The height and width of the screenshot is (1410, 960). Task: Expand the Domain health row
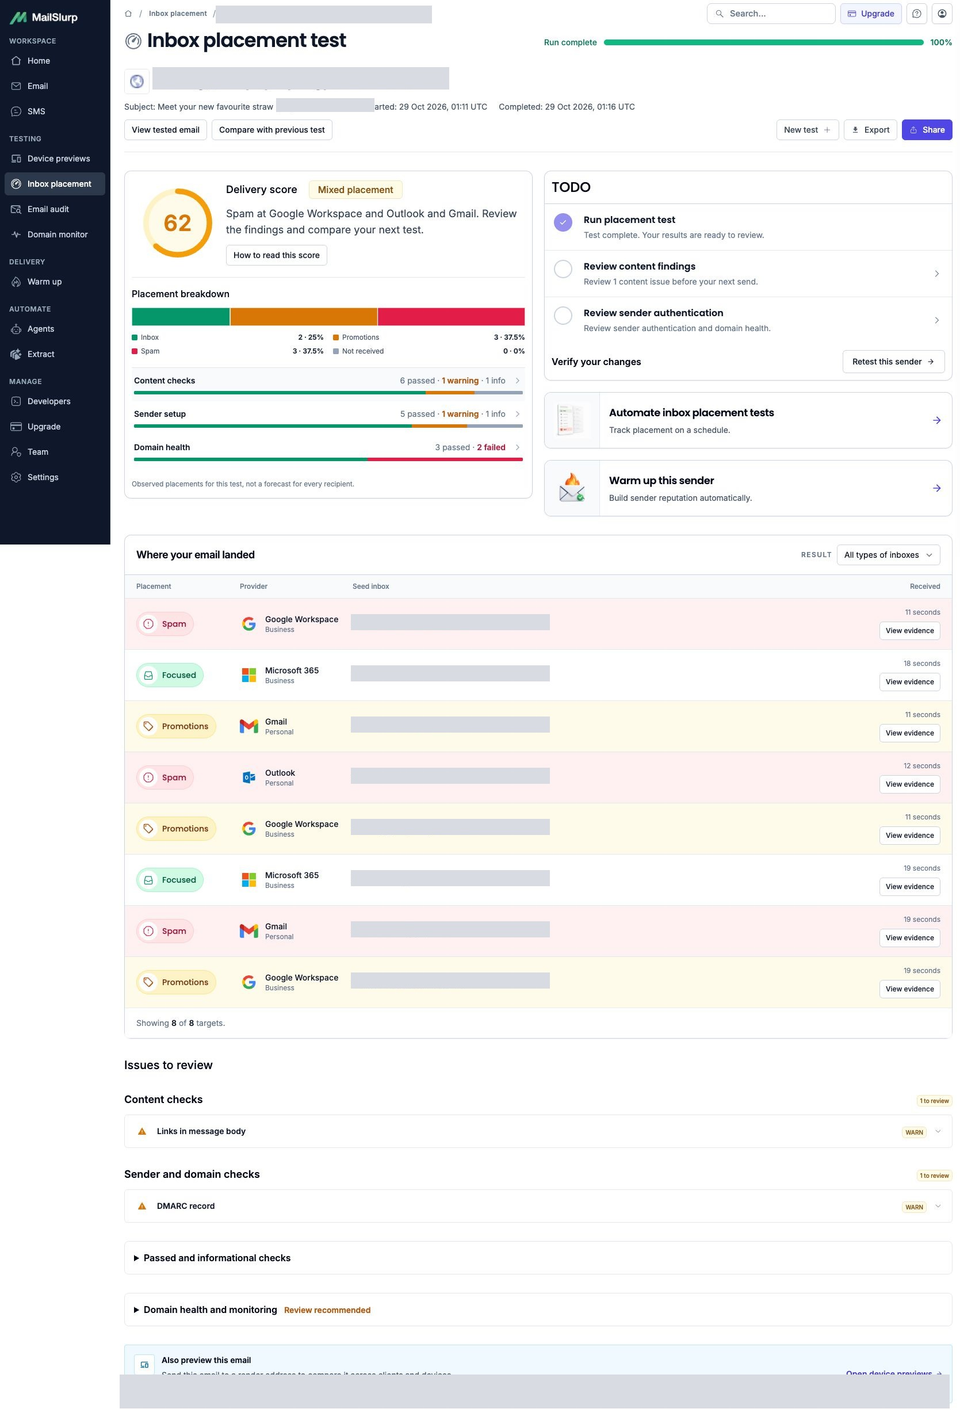point(328,449)
